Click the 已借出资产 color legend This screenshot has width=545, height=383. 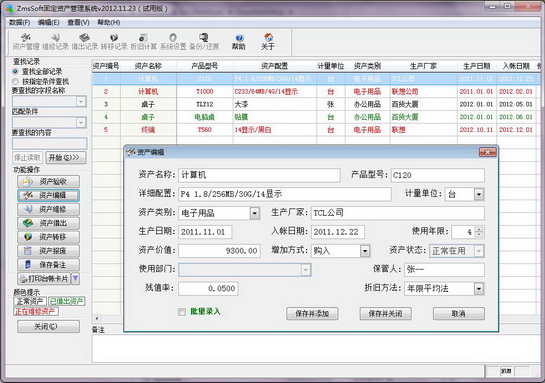(x=66, y=301)
